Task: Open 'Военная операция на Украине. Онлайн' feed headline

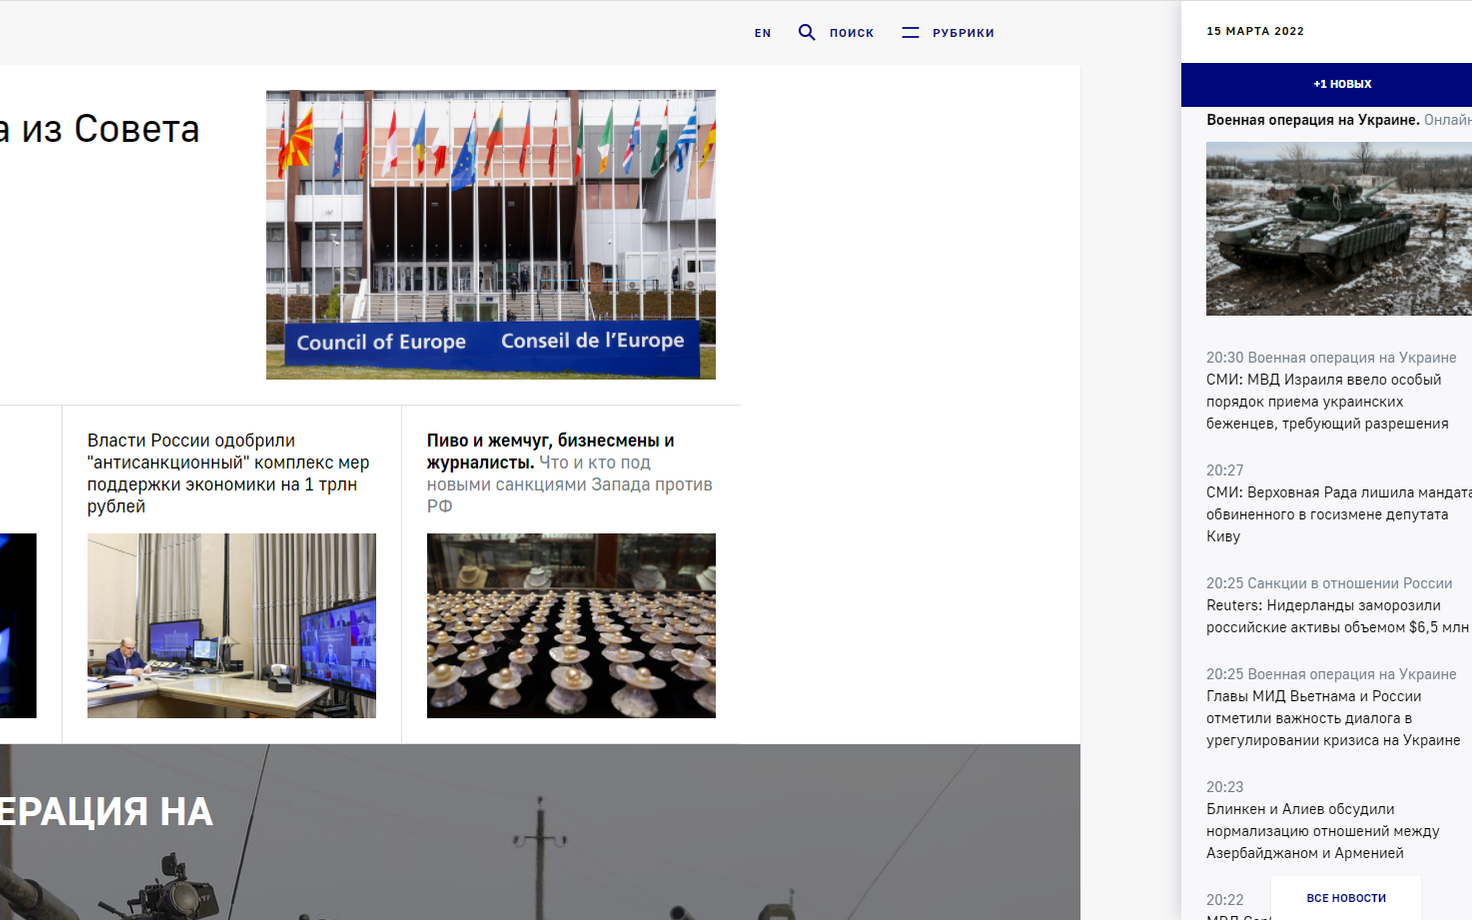Action: click(x=1339, y=120)
